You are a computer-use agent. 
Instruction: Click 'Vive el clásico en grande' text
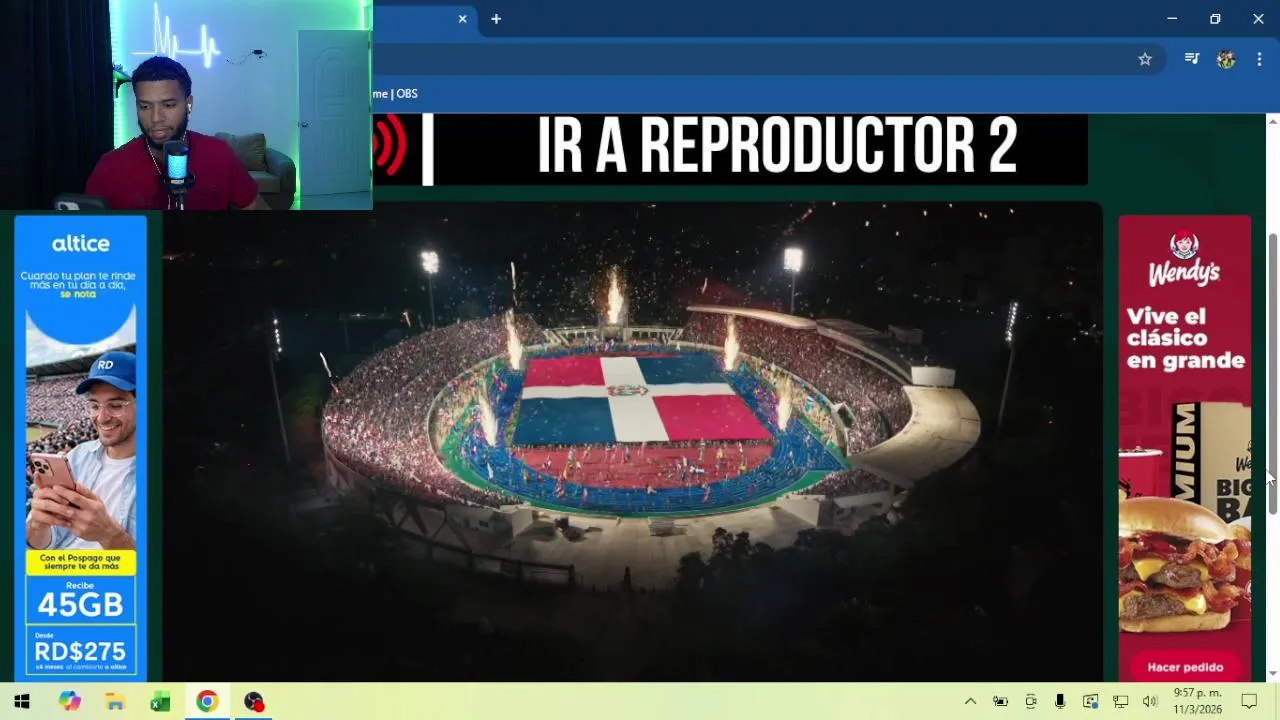1185,338
